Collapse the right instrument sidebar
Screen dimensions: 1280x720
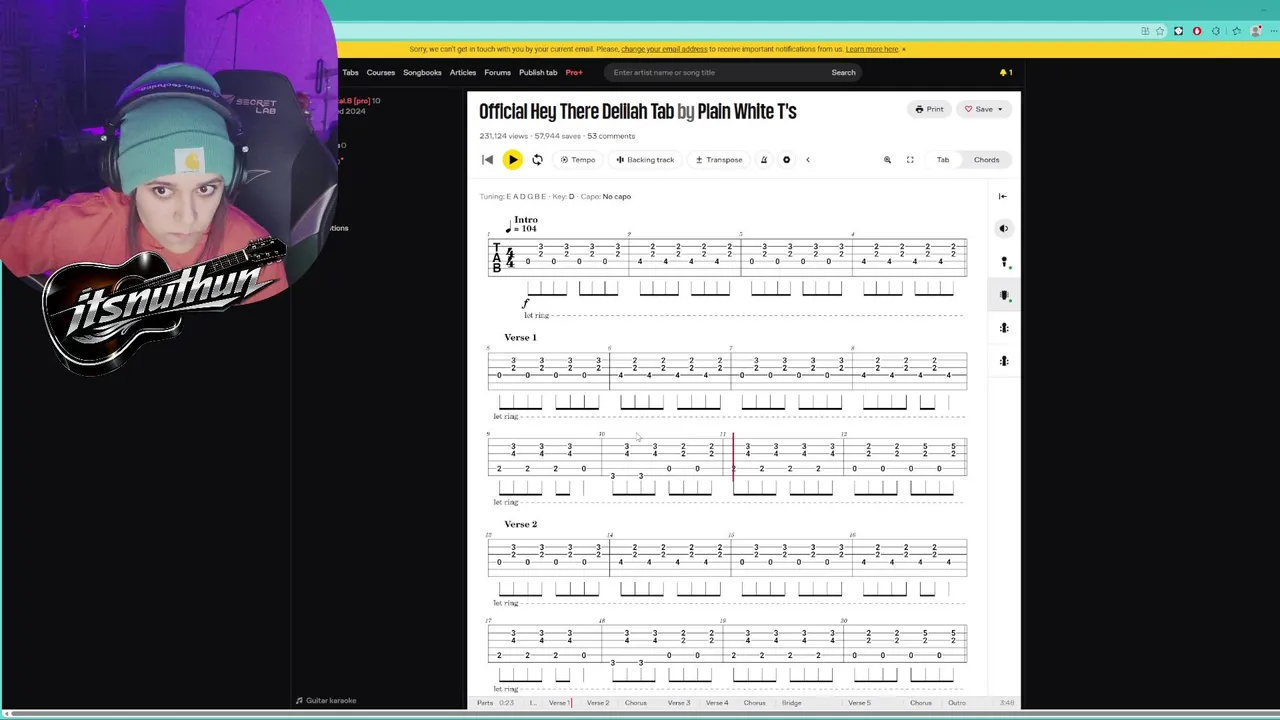(x=1003, y=196)
